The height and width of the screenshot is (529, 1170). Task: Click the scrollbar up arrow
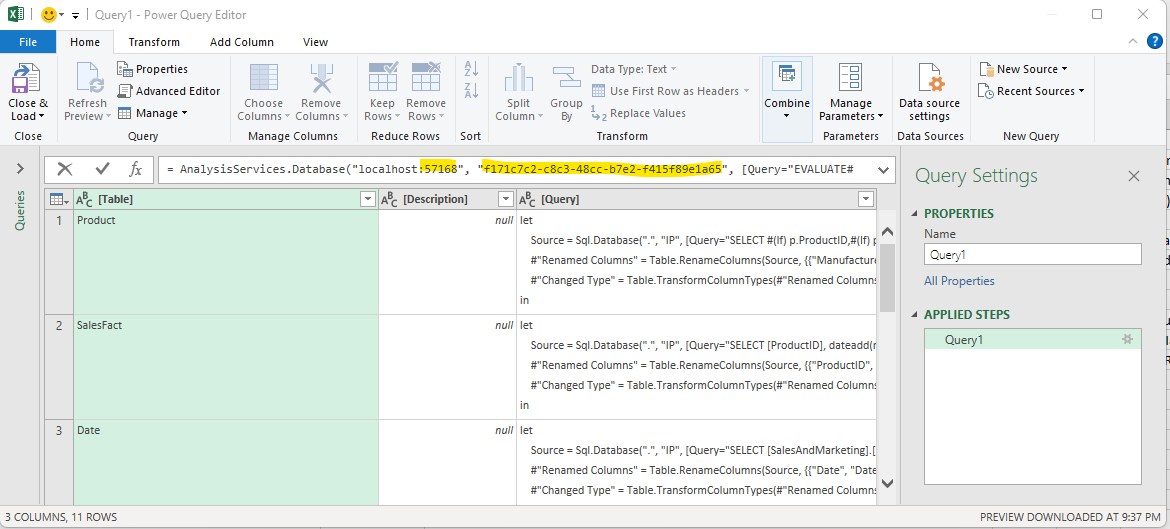point(886,232)
